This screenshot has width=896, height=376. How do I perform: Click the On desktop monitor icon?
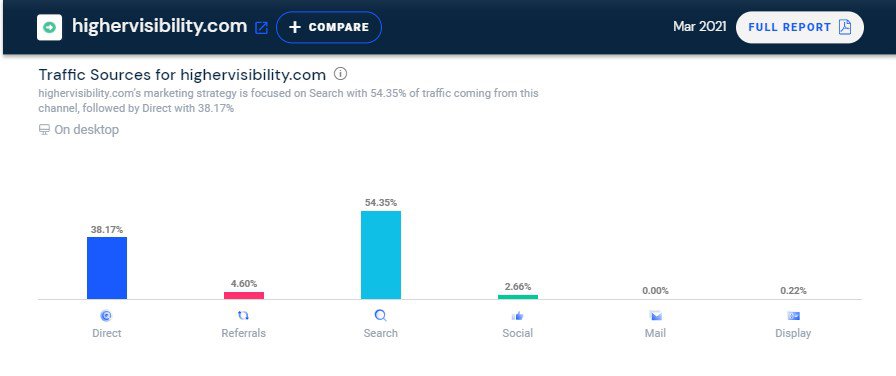click(x=44, y=130)
